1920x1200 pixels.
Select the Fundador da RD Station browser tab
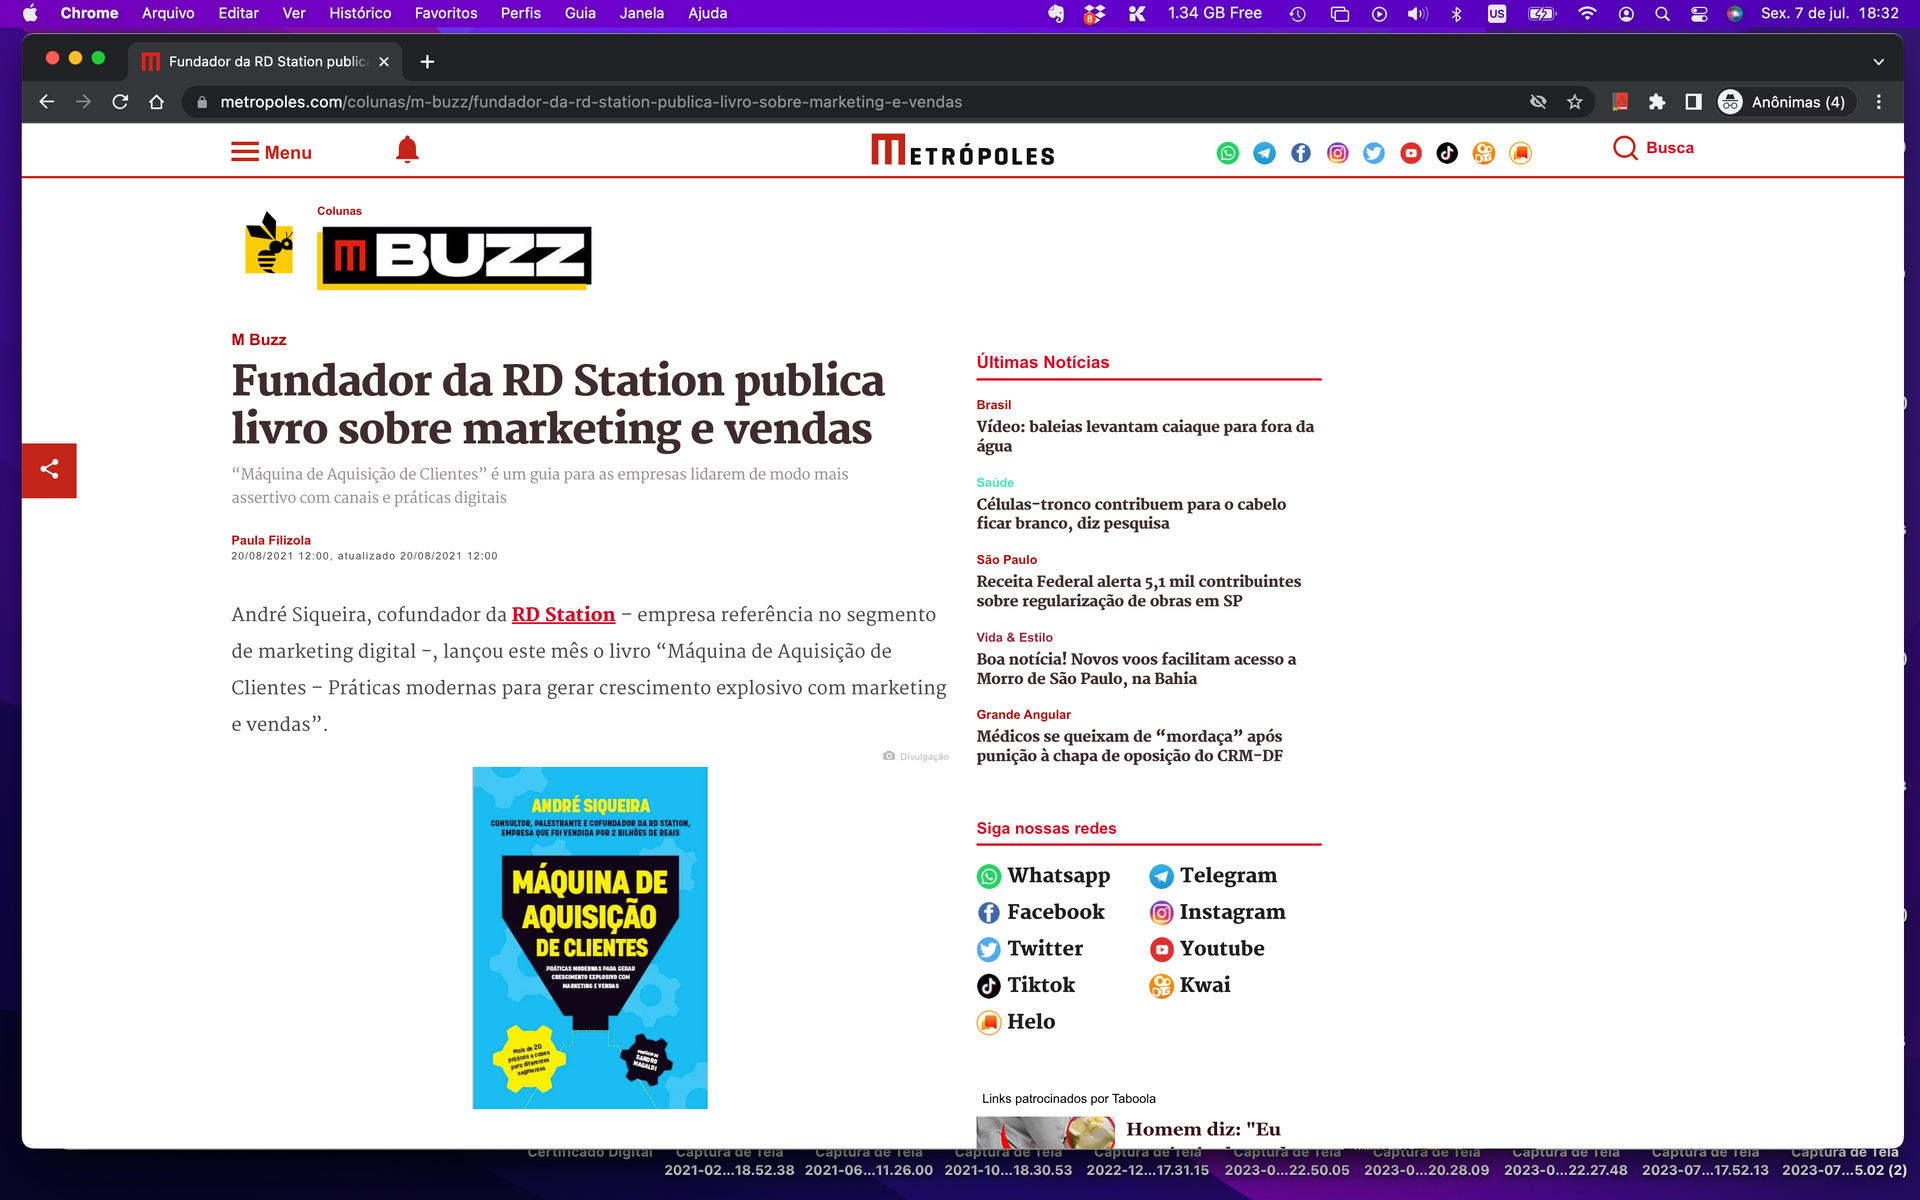click(265, 62)
